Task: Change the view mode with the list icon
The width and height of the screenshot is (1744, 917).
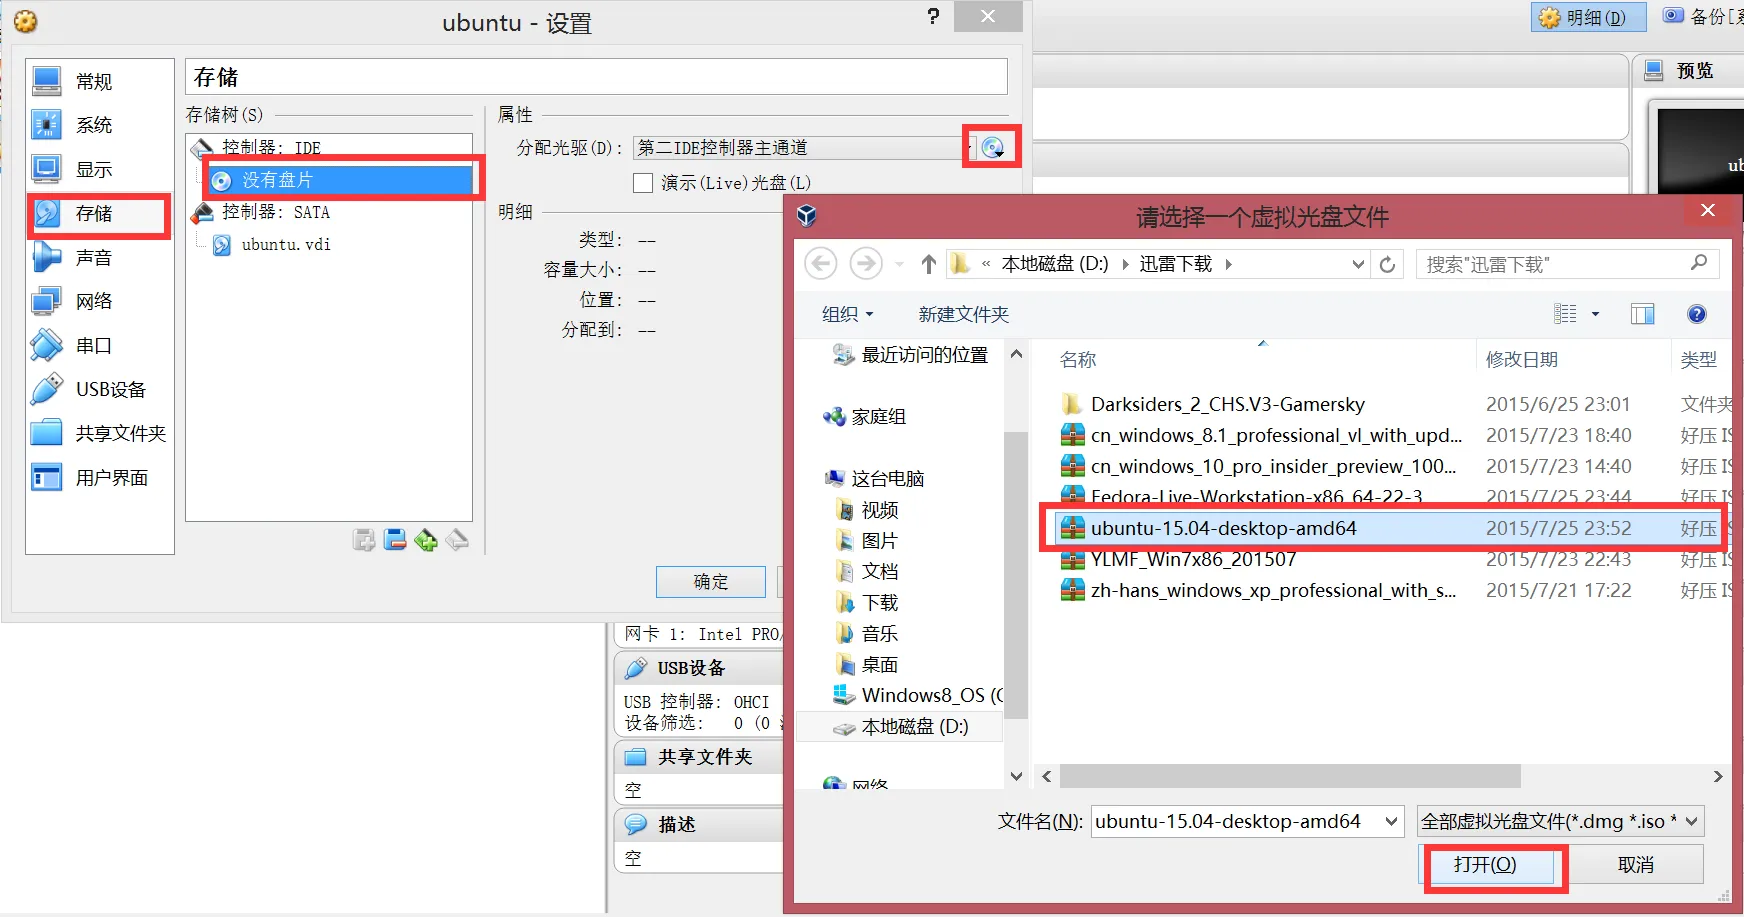Action: point(1564,313)
